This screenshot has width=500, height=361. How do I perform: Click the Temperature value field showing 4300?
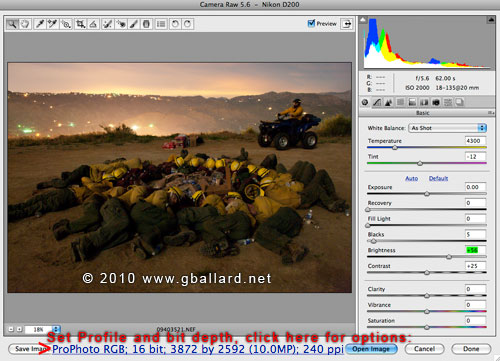coord(475,141)
